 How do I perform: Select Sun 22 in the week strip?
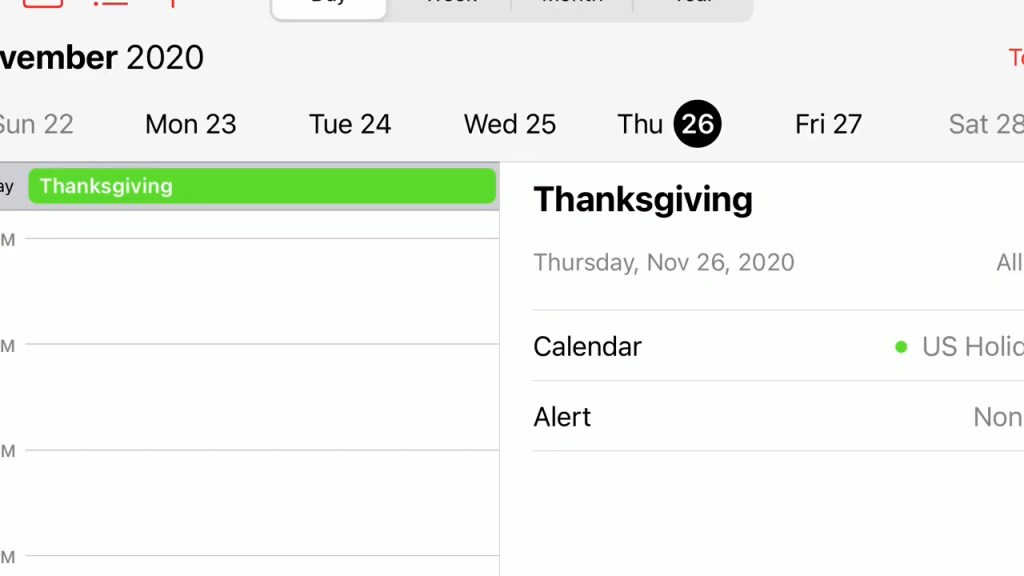click(36, 124)
